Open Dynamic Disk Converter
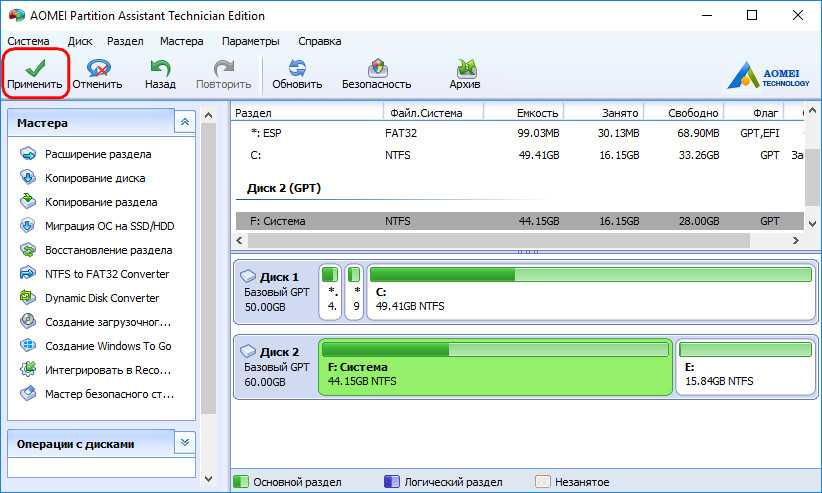Image resolution: width=822 pixels, height=493 pixels. (101, 298)
